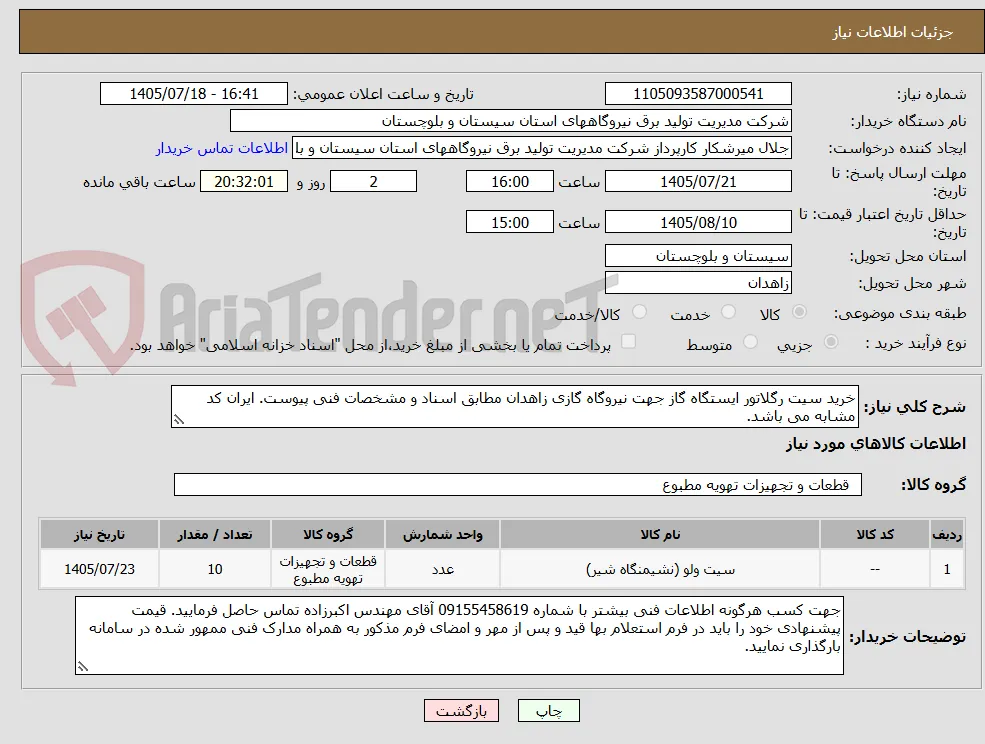Select the کالا radio button

[x=799, y=312]
